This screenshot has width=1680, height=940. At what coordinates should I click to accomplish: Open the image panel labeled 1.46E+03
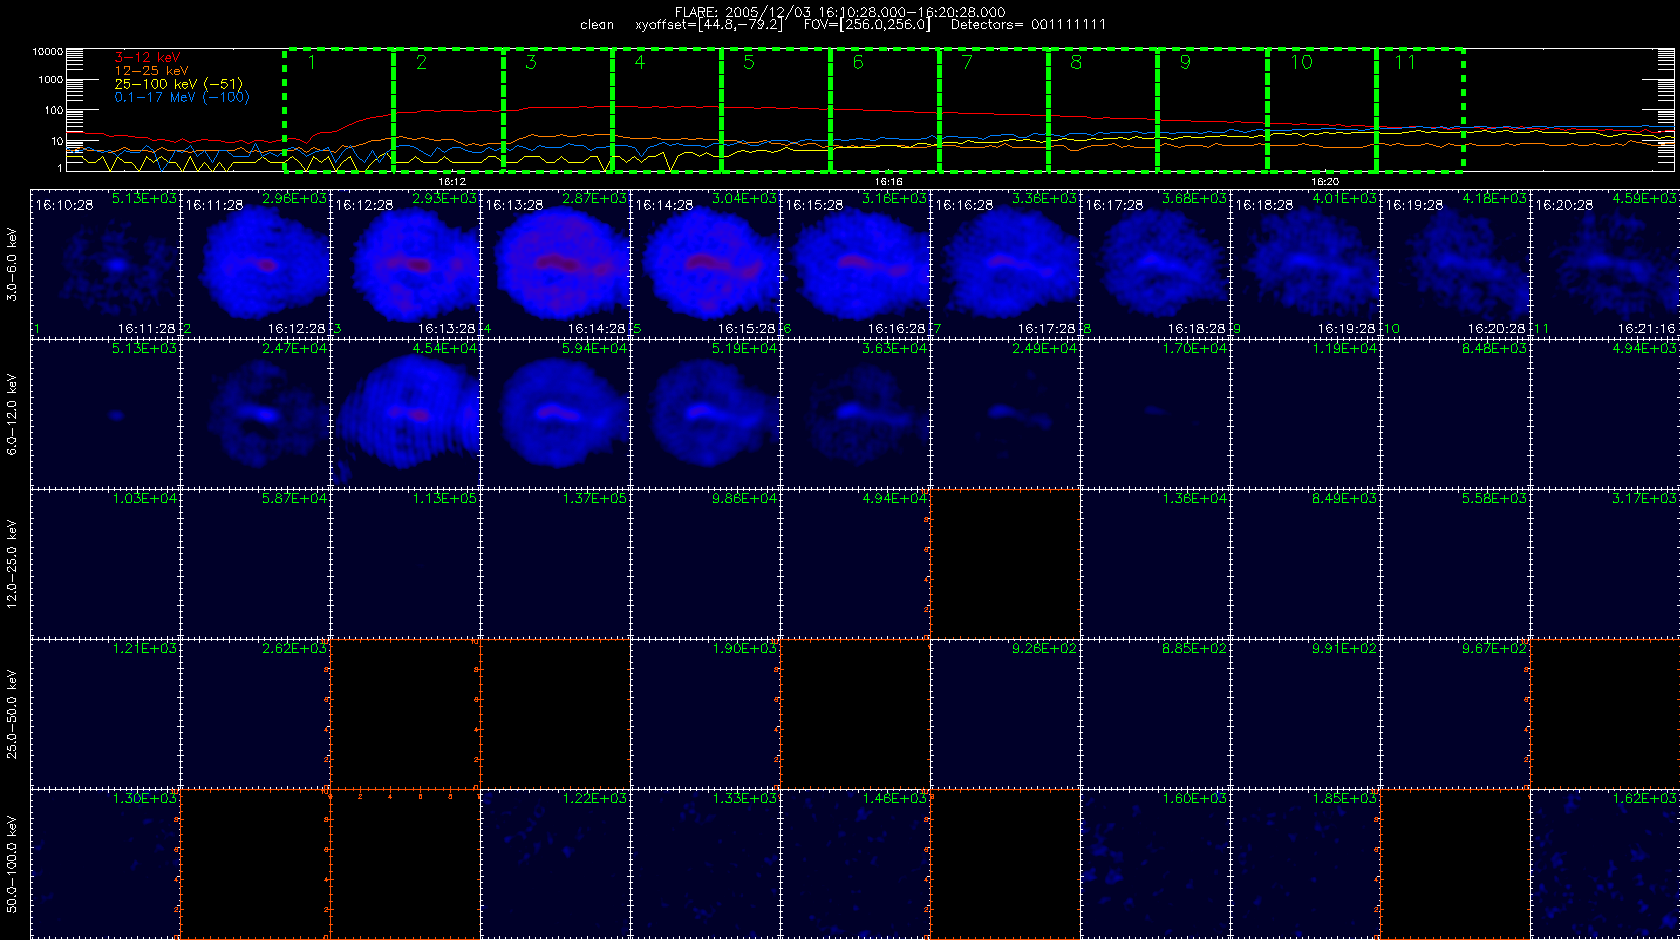click(x=855, y=864)
